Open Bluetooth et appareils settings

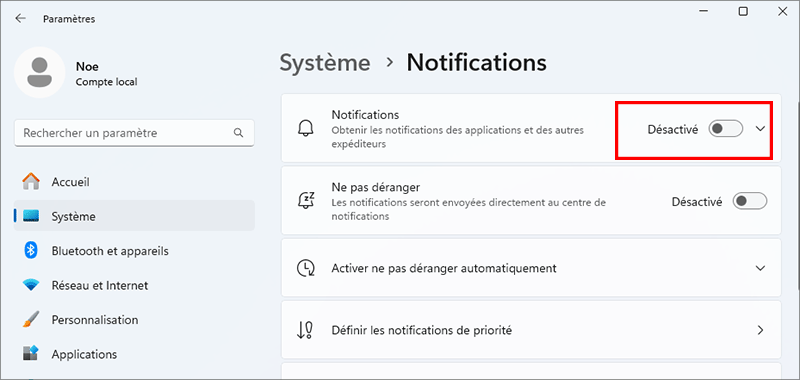click(134, 250)
